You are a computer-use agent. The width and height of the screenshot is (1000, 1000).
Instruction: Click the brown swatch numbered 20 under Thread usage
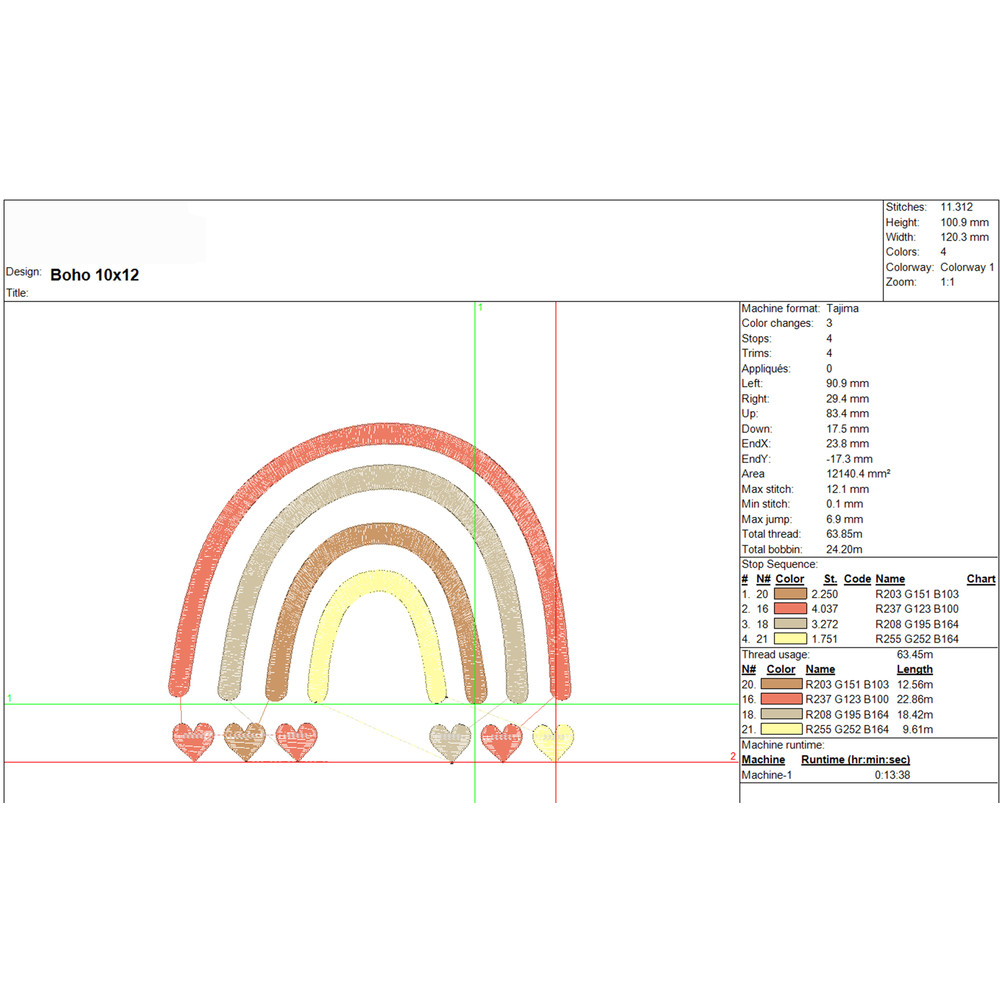click(782, 684)
